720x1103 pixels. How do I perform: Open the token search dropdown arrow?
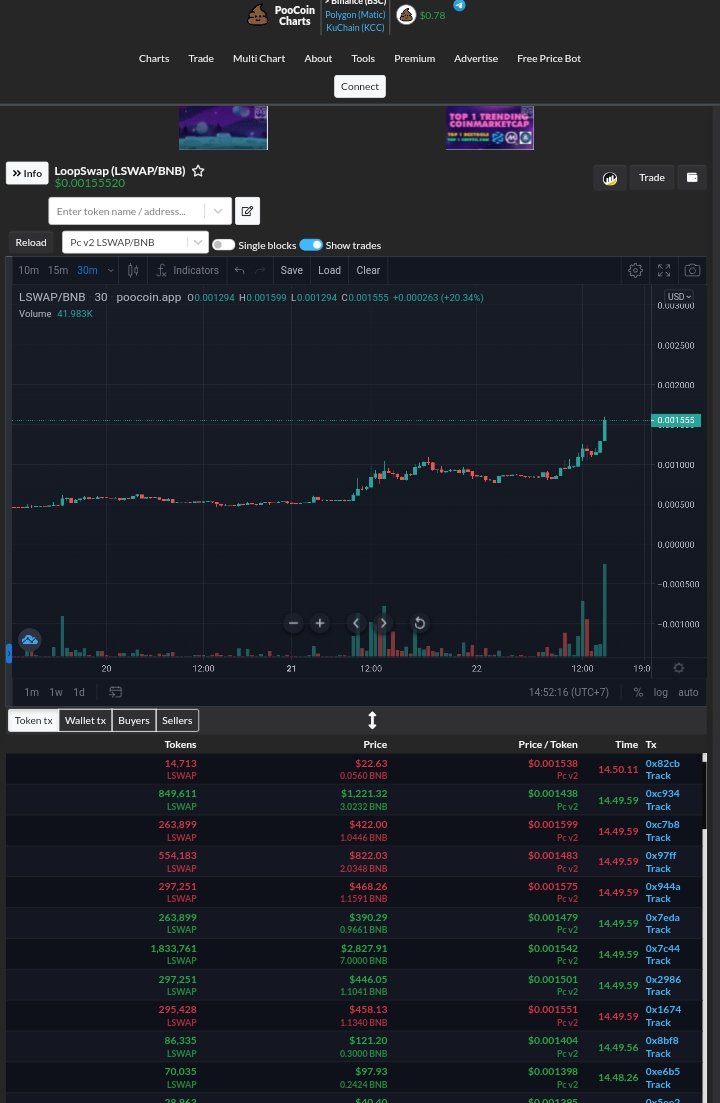(218, 211)
